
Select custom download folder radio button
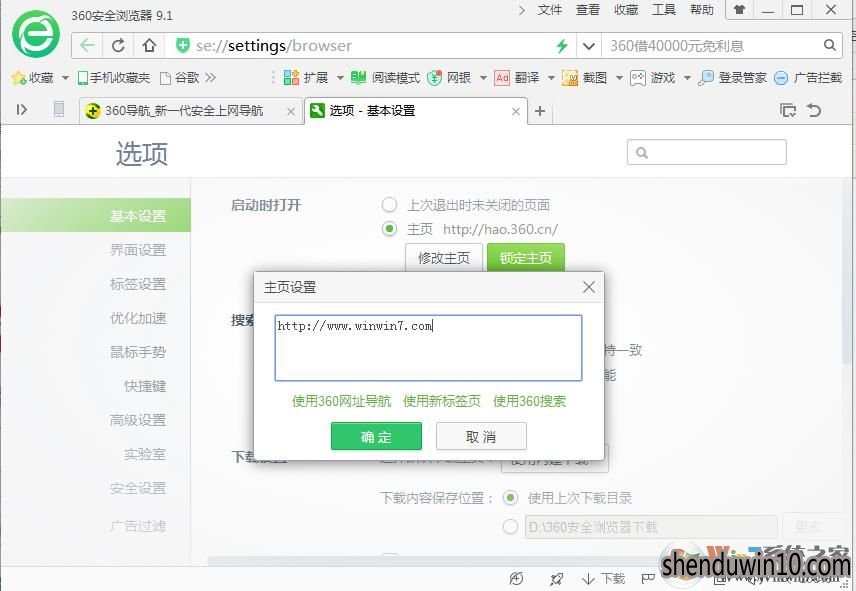coord(510,527)
